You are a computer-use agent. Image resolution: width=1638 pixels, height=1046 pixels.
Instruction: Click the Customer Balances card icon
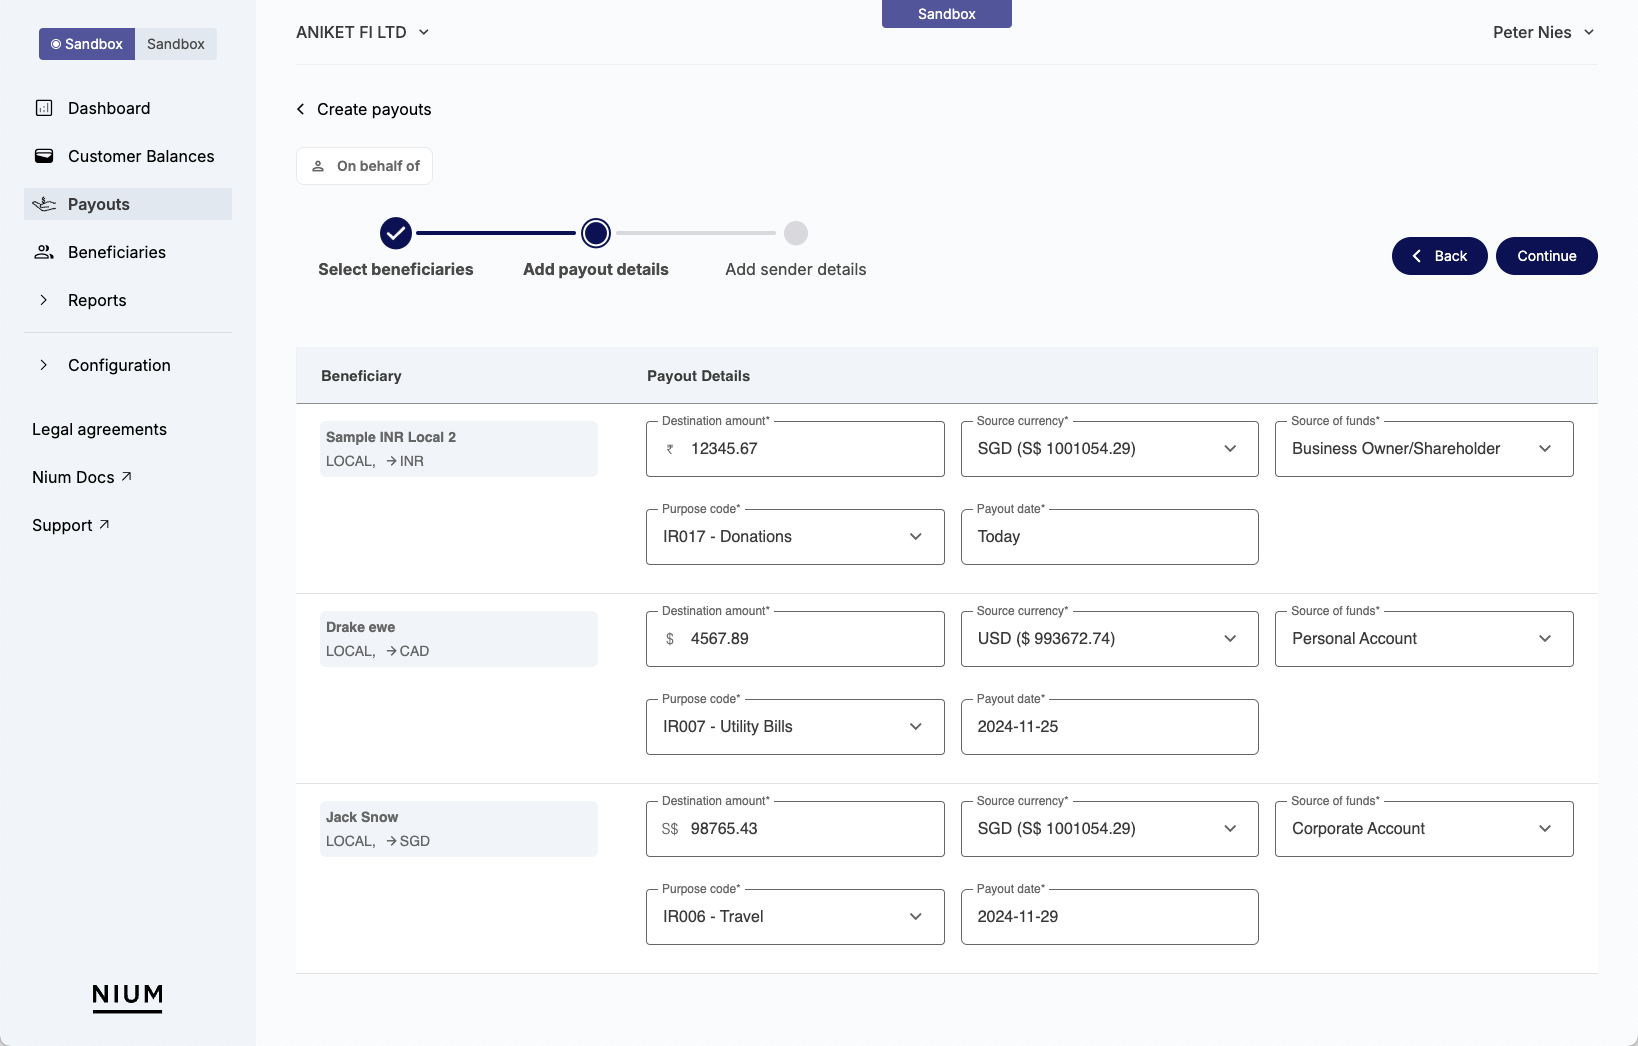pos(44,156)
